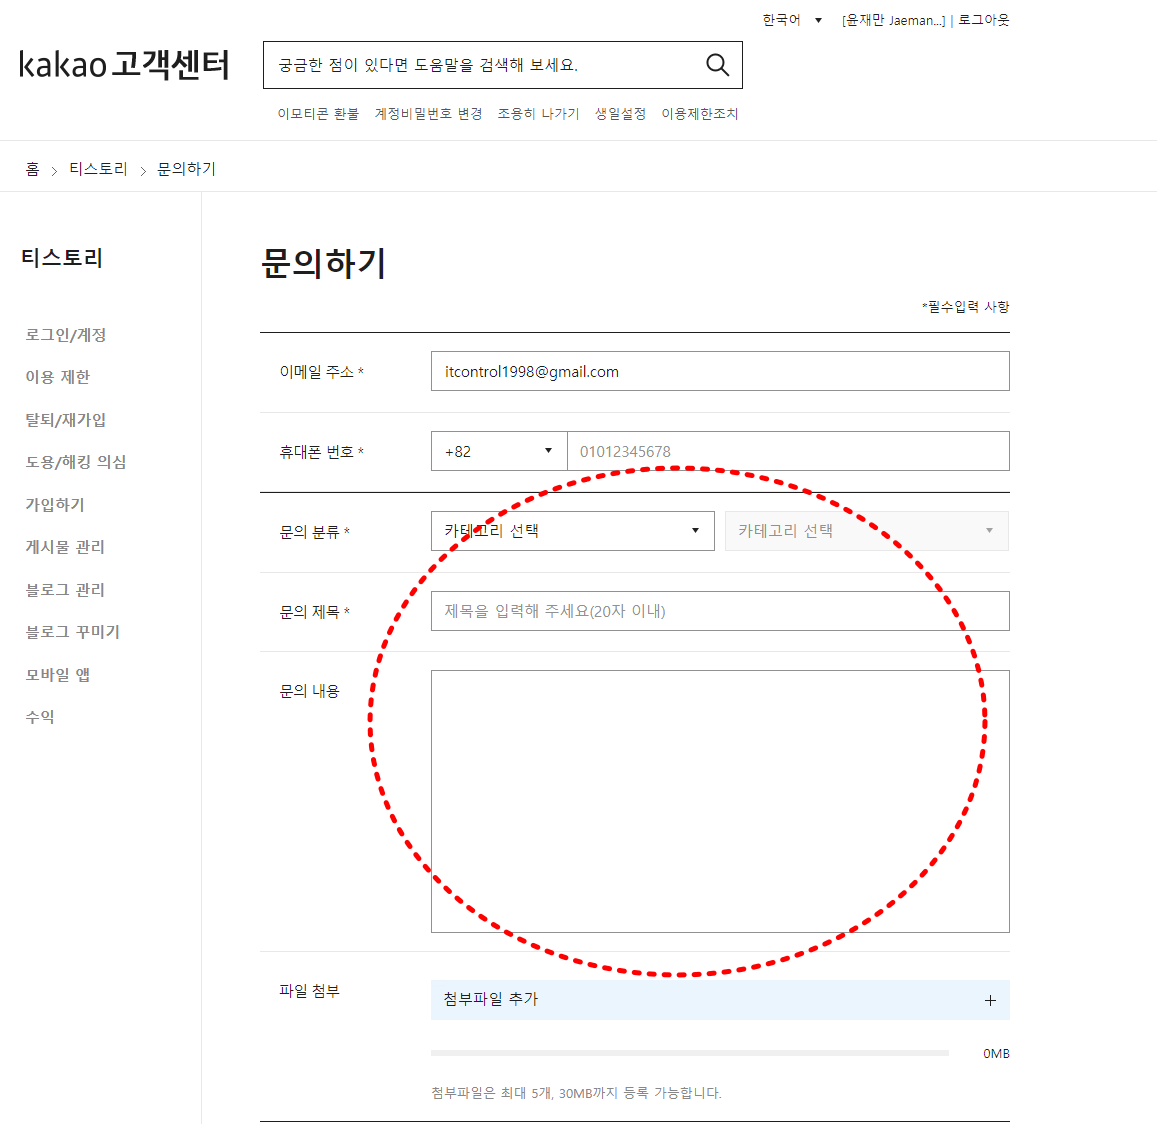Click the magnifier search icon
Screen dimensions: 1157x1124
[x=717, y=65]
